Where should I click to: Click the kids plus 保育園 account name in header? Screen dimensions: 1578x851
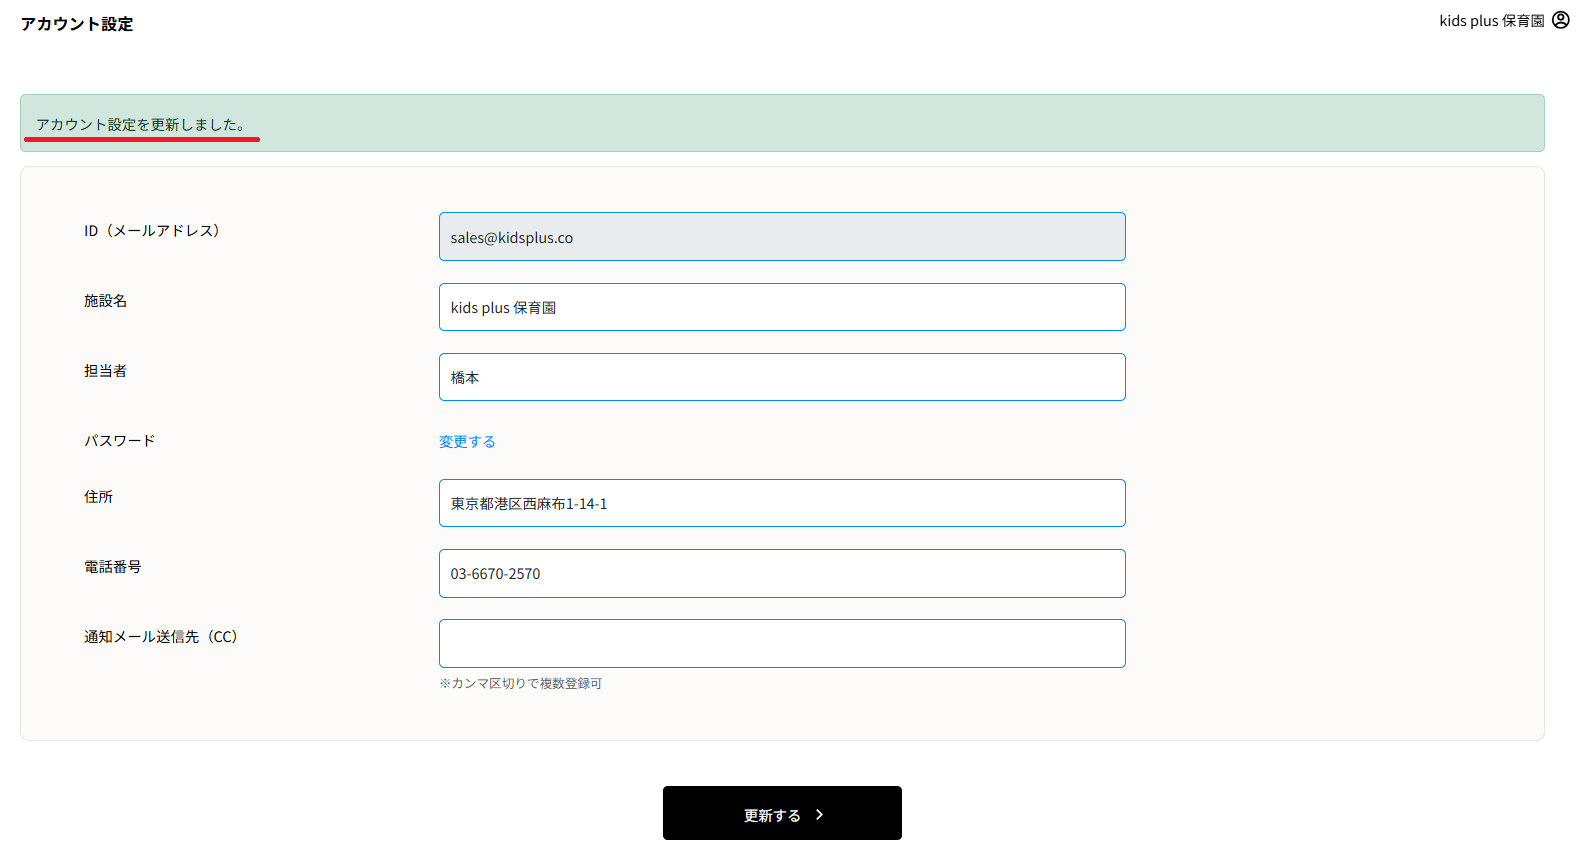(1491, 21)
